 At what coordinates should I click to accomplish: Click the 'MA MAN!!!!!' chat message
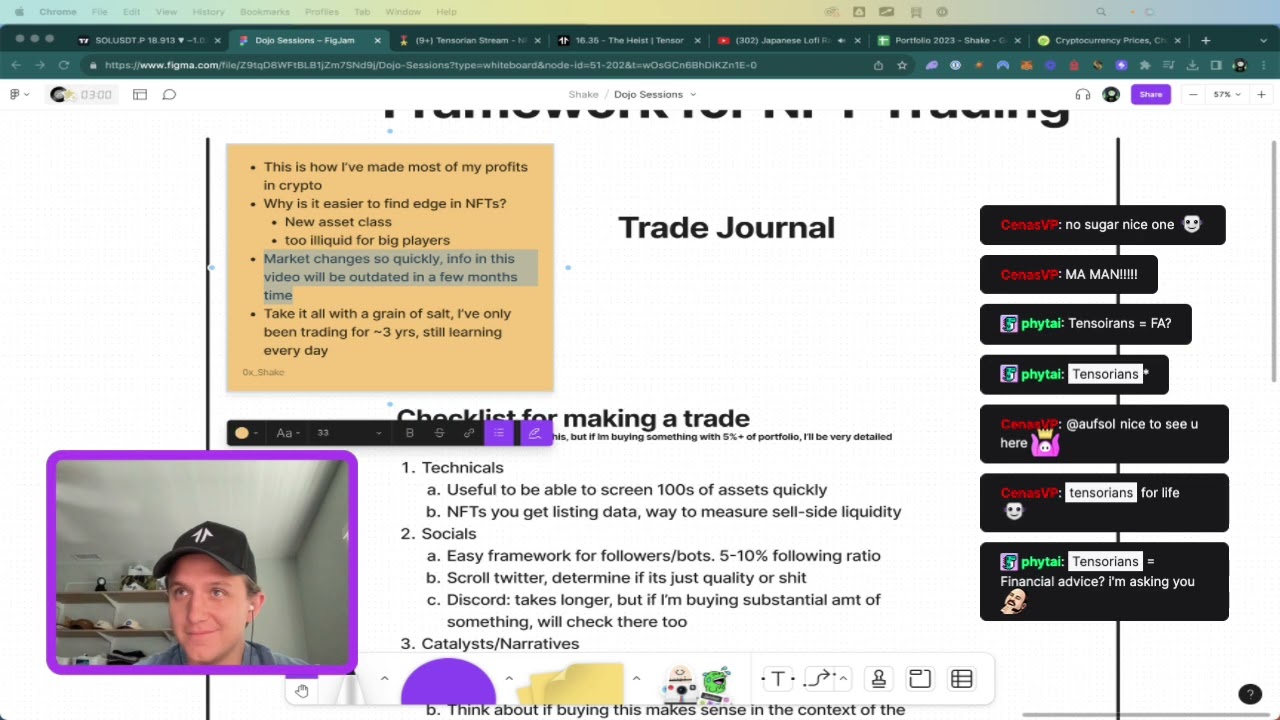pyautogui.click(x=1069, y=274)
